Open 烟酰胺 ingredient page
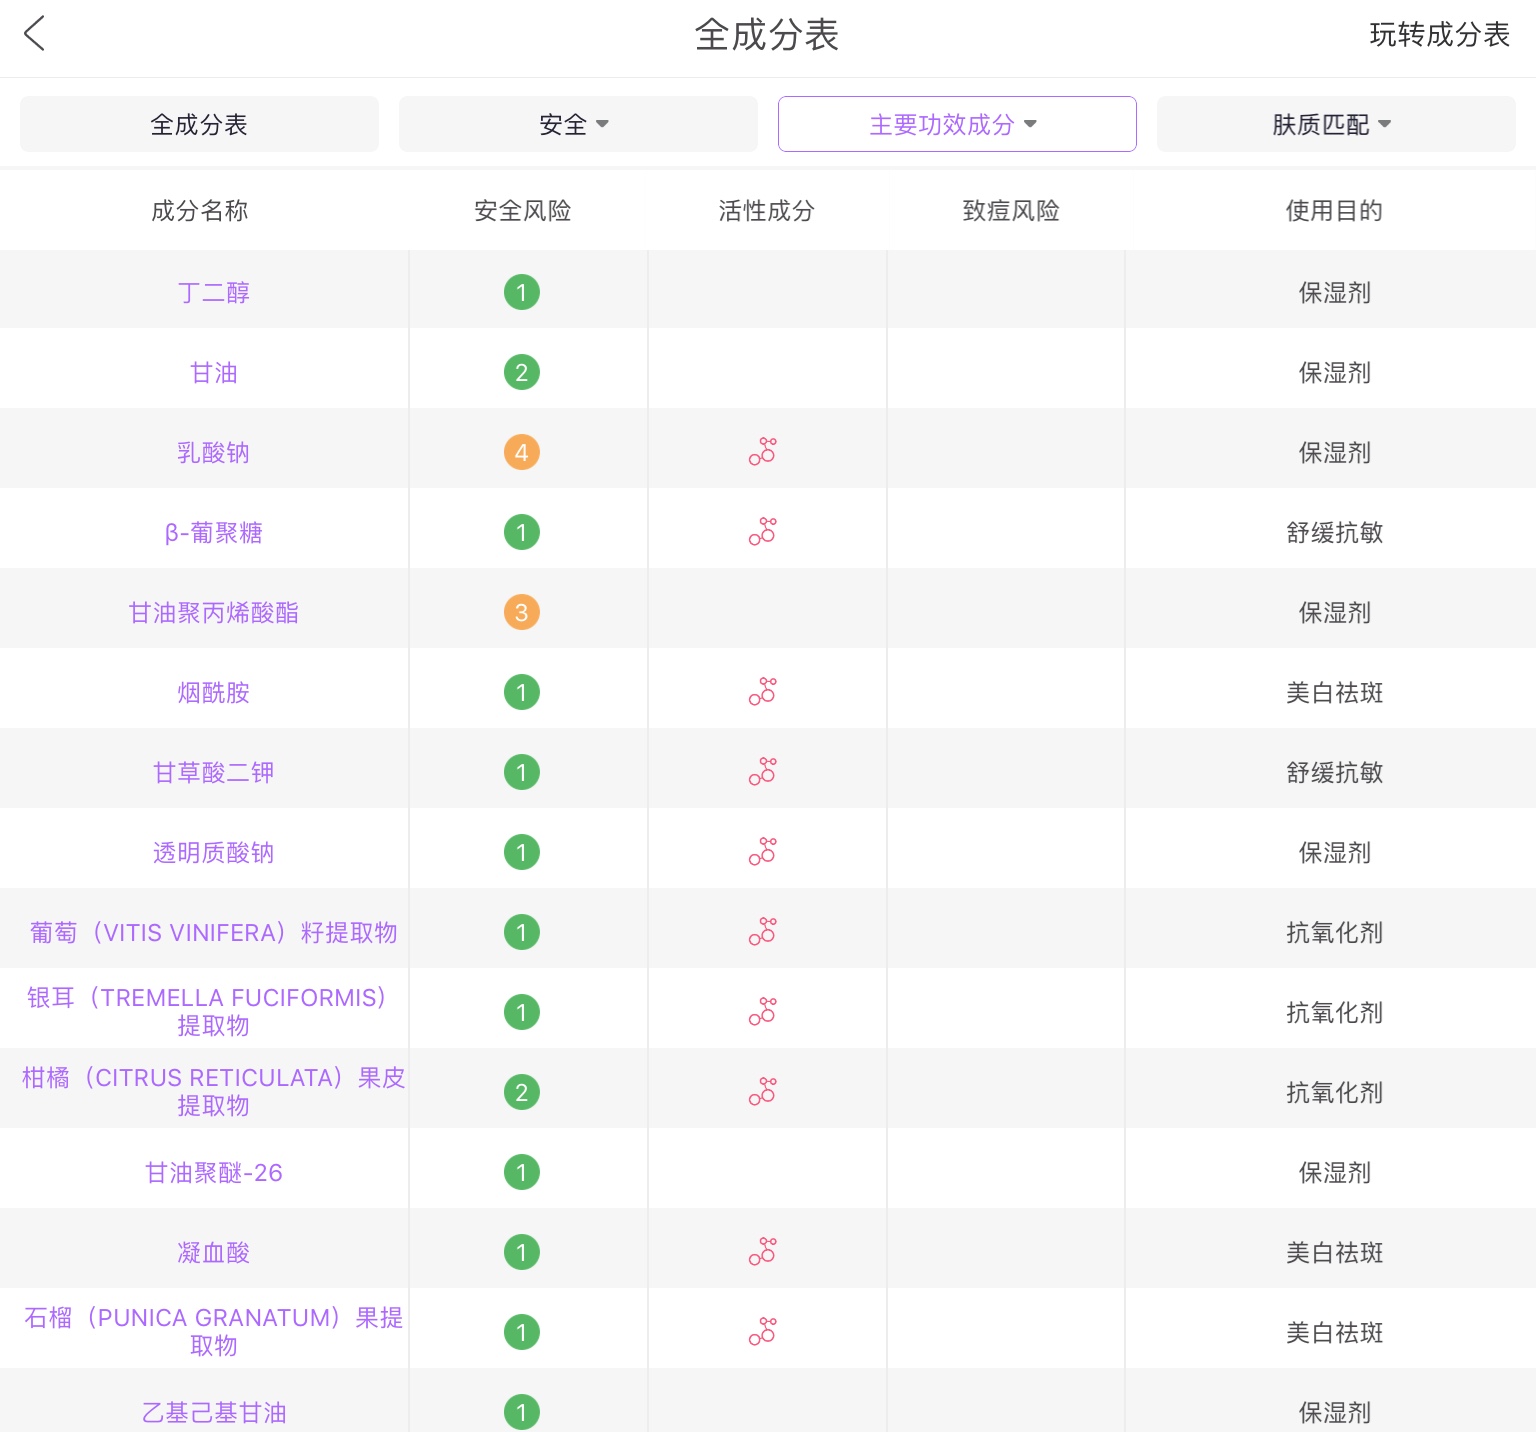Screen dimensions: 1536x1432 [213, 692]
